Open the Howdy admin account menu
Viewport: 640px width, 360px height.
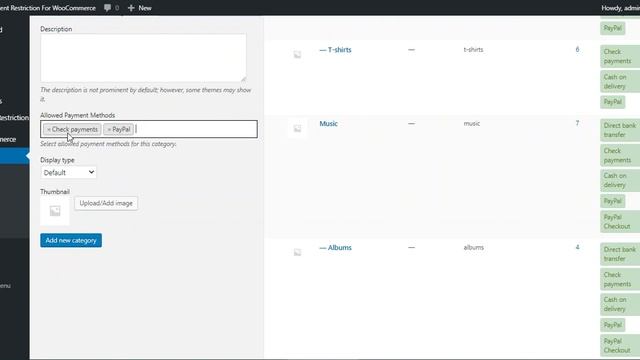point(620,8)
